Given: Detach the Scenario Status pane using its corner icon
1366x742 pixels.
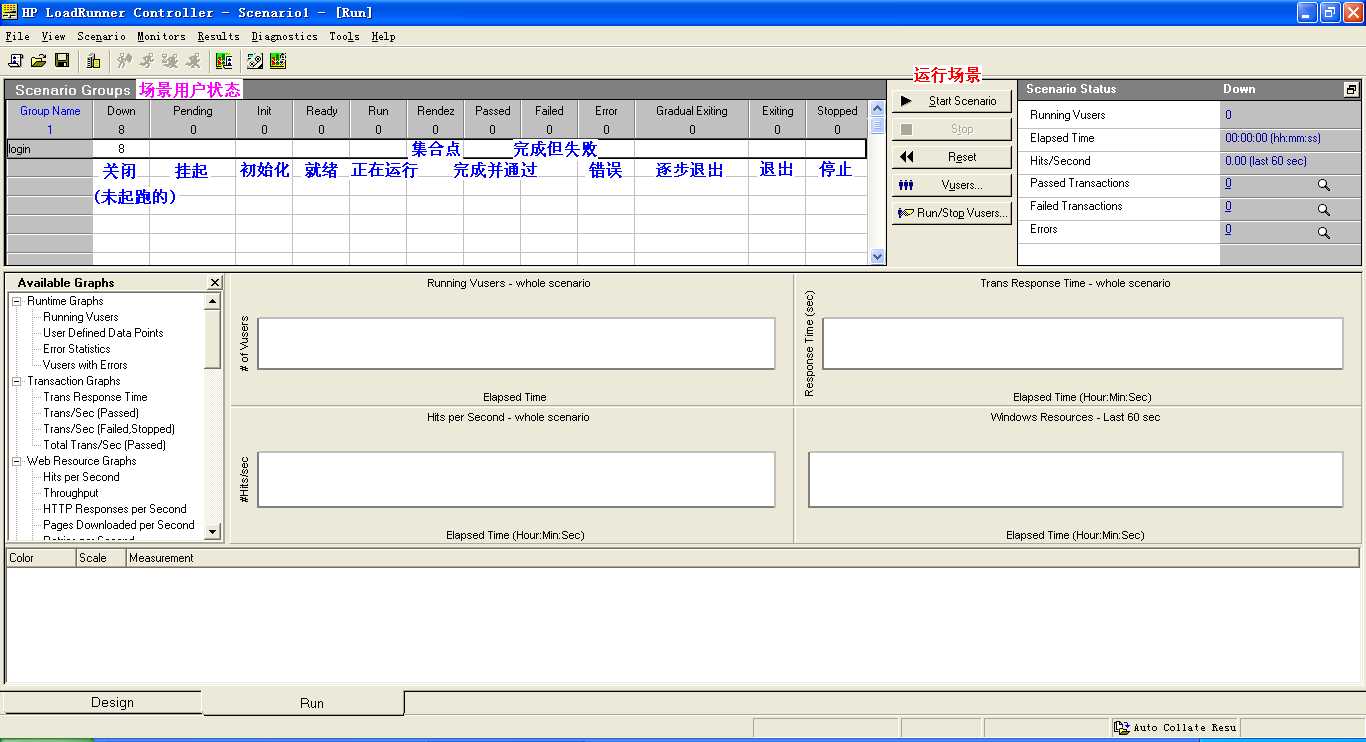Looking at the screenshot, I should [x=1351, y=89].
